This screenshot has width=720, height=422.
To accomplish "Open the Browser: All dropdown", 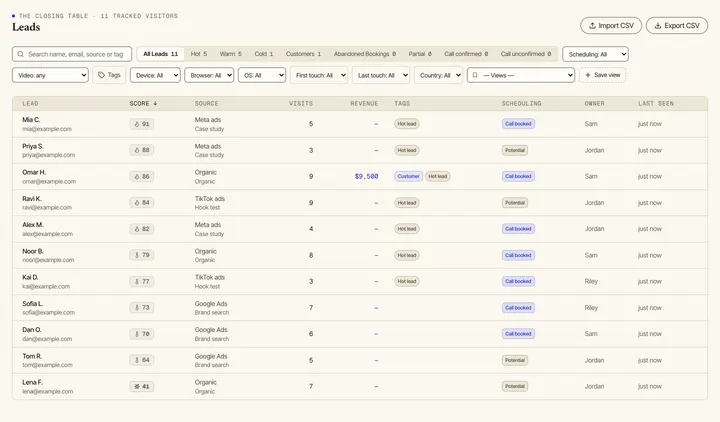I will 209,75.
